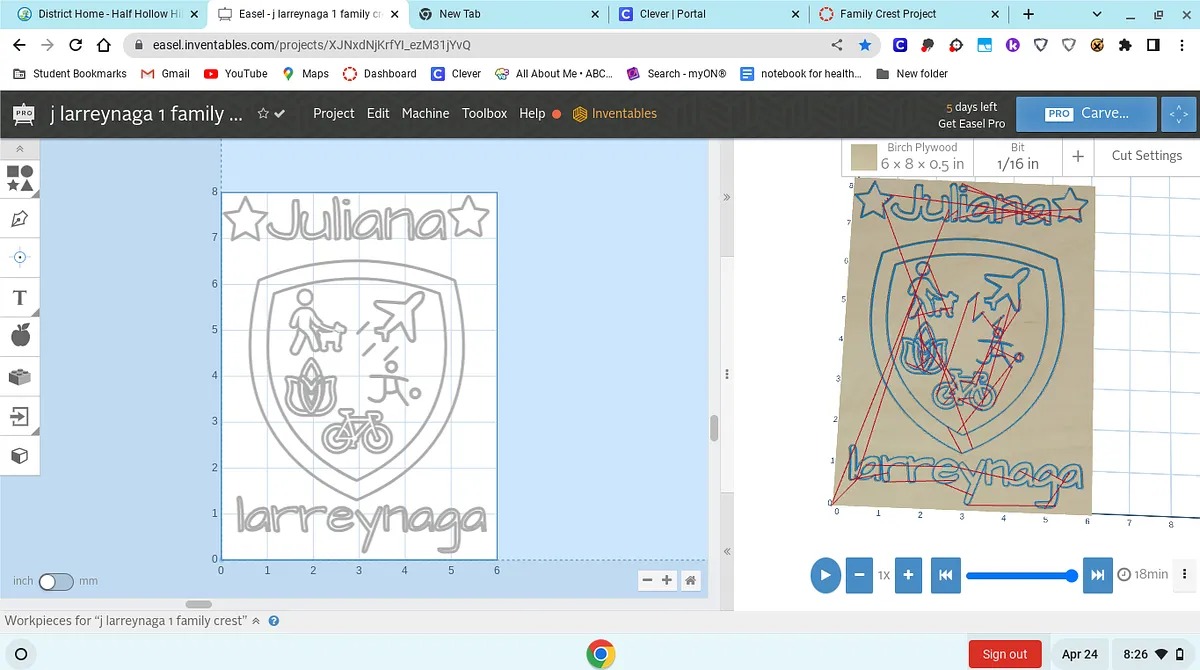The width and height of the screenshot is (1200, 670).
Task: Open the Machine menu
Action: tap(425, 114)
